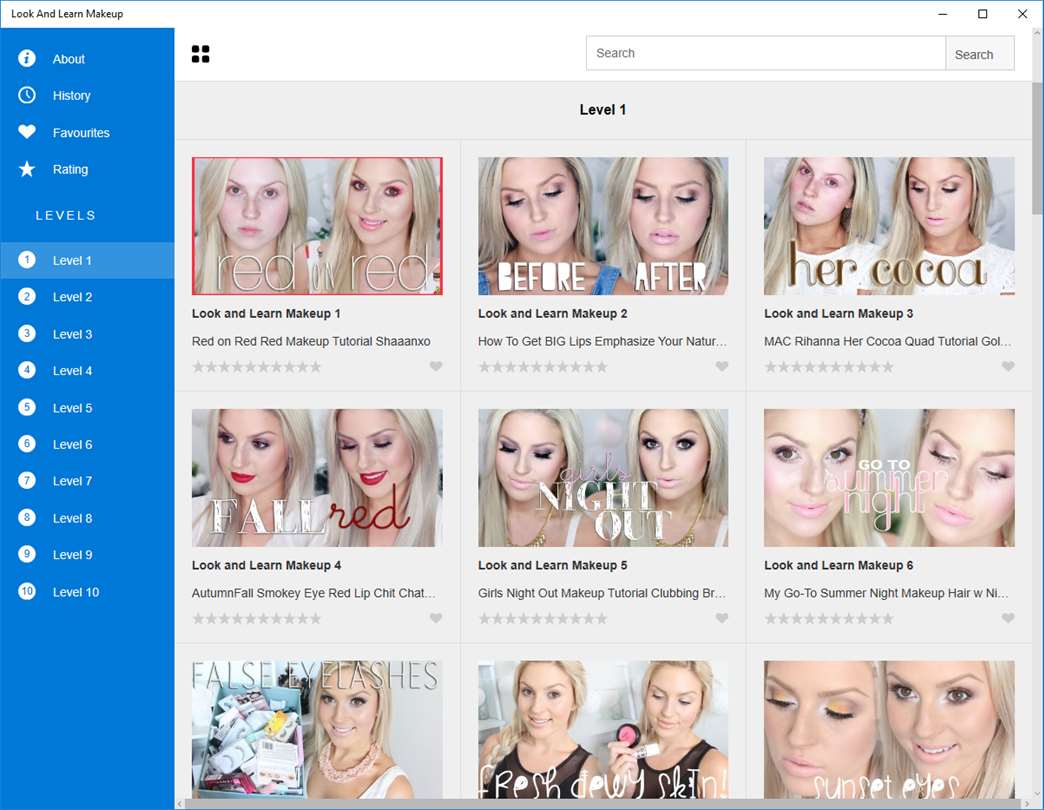The width and height of the screenshot is (1044, 810).
Task: Rate Look and Learn Makeup 5 stars
Action: (x=543, y=619)
